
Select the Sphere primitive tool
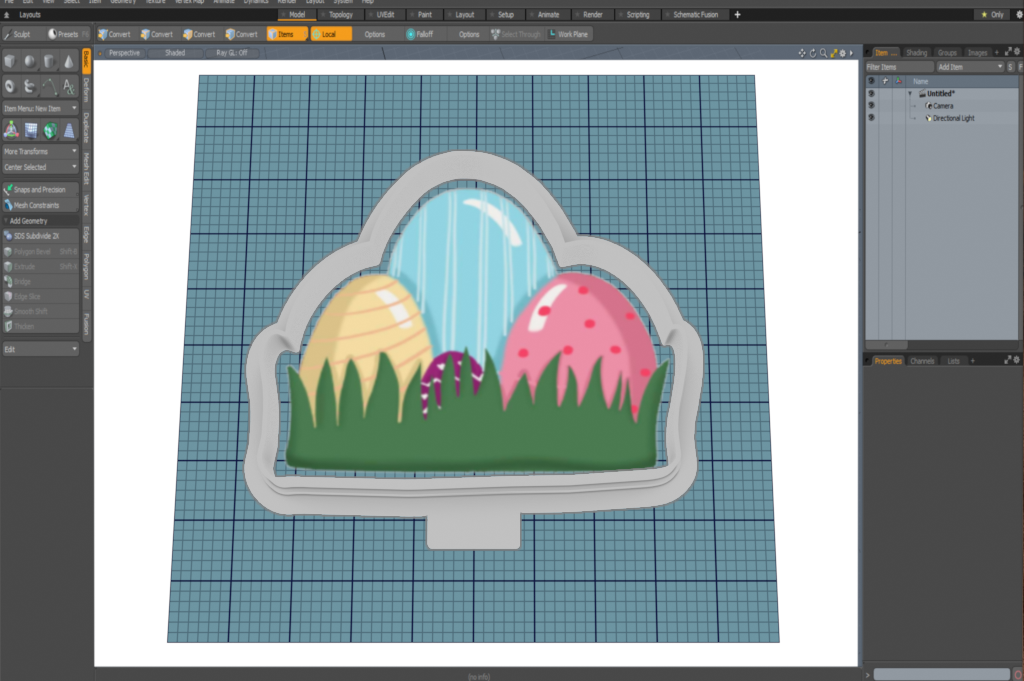30,62
